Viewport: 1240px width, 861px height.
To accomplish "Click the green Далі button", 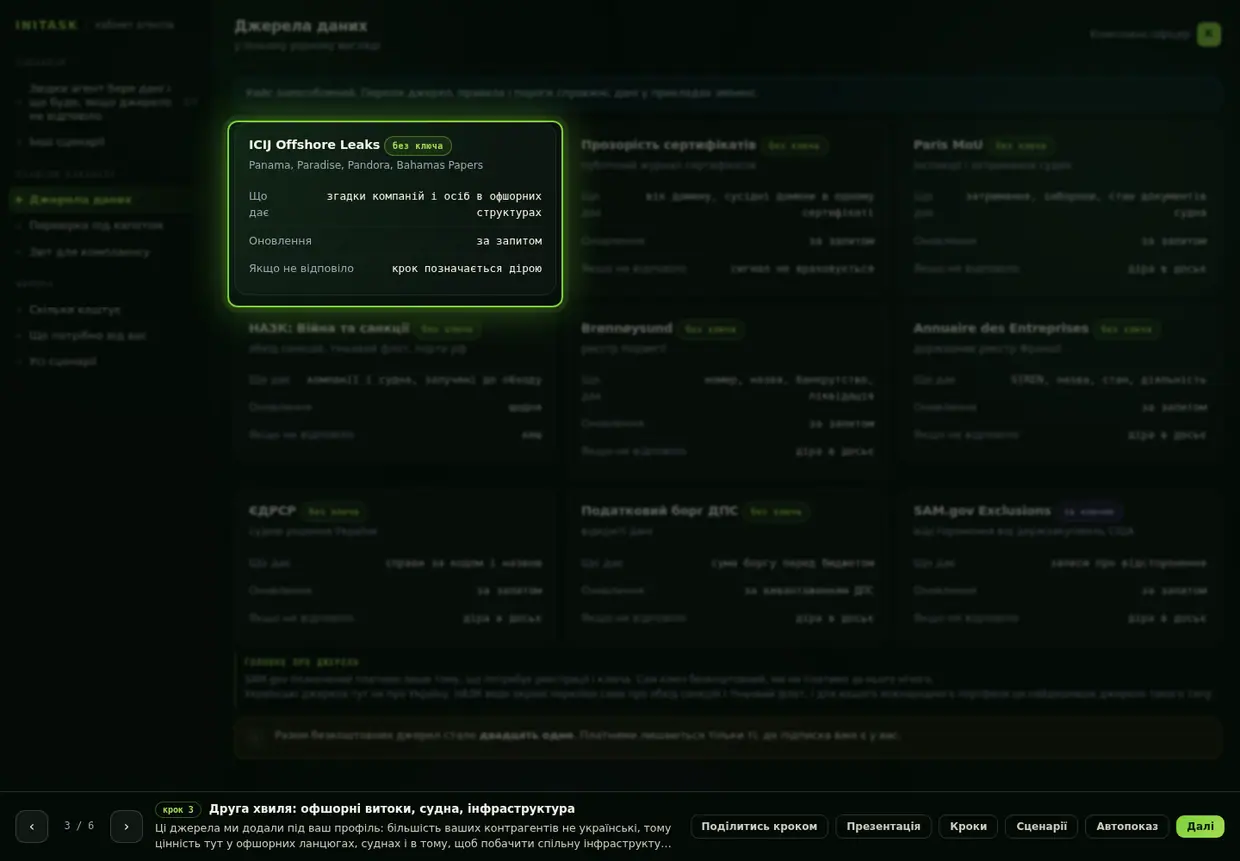I will tap(1200, 826).
